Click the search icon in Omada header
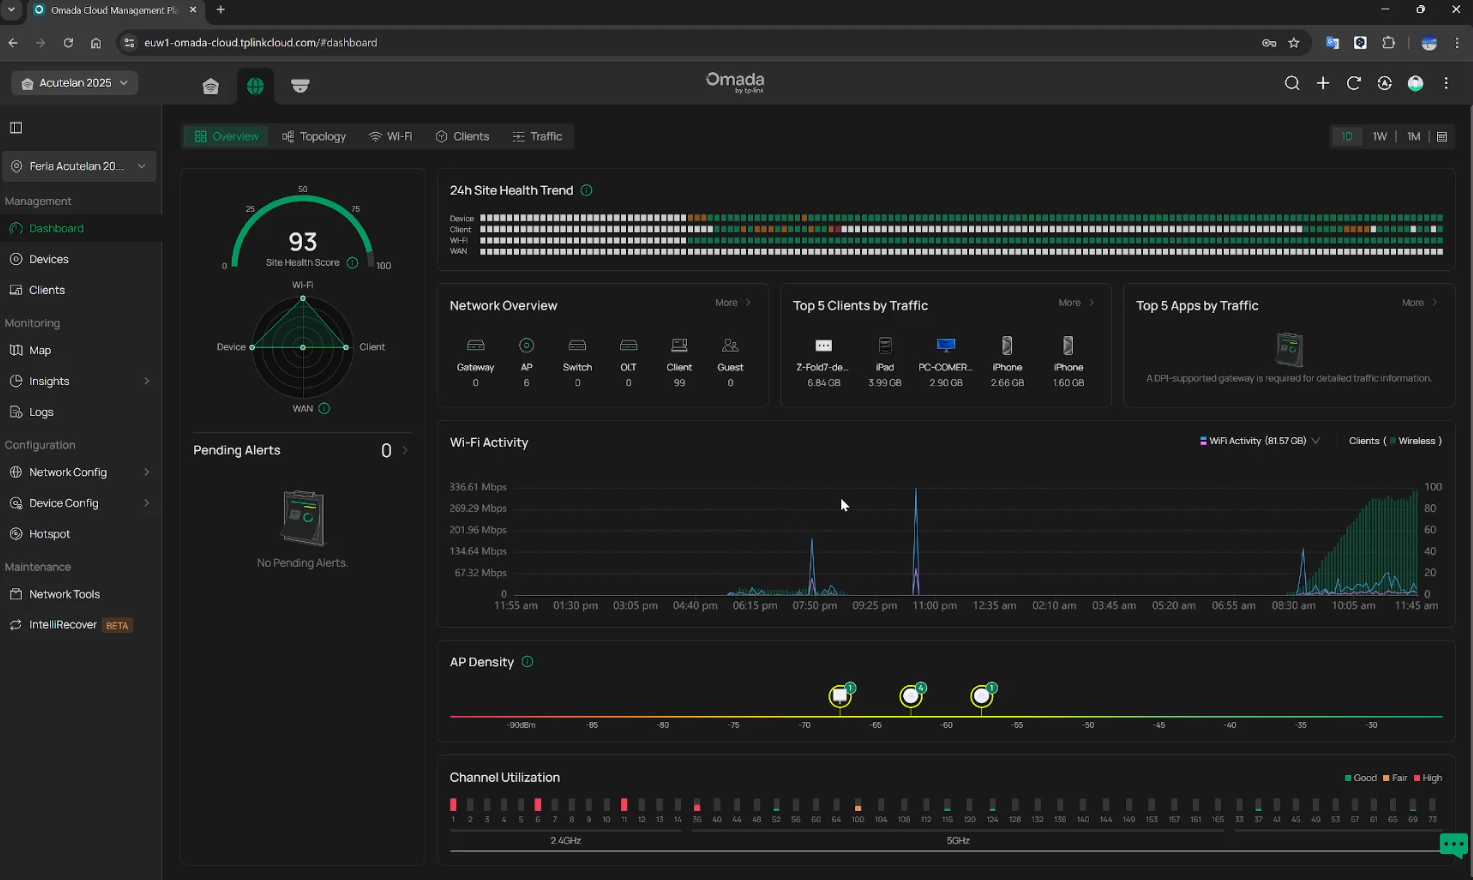This screenshot has width=1473, height=880. click(x=1292, y=84)
